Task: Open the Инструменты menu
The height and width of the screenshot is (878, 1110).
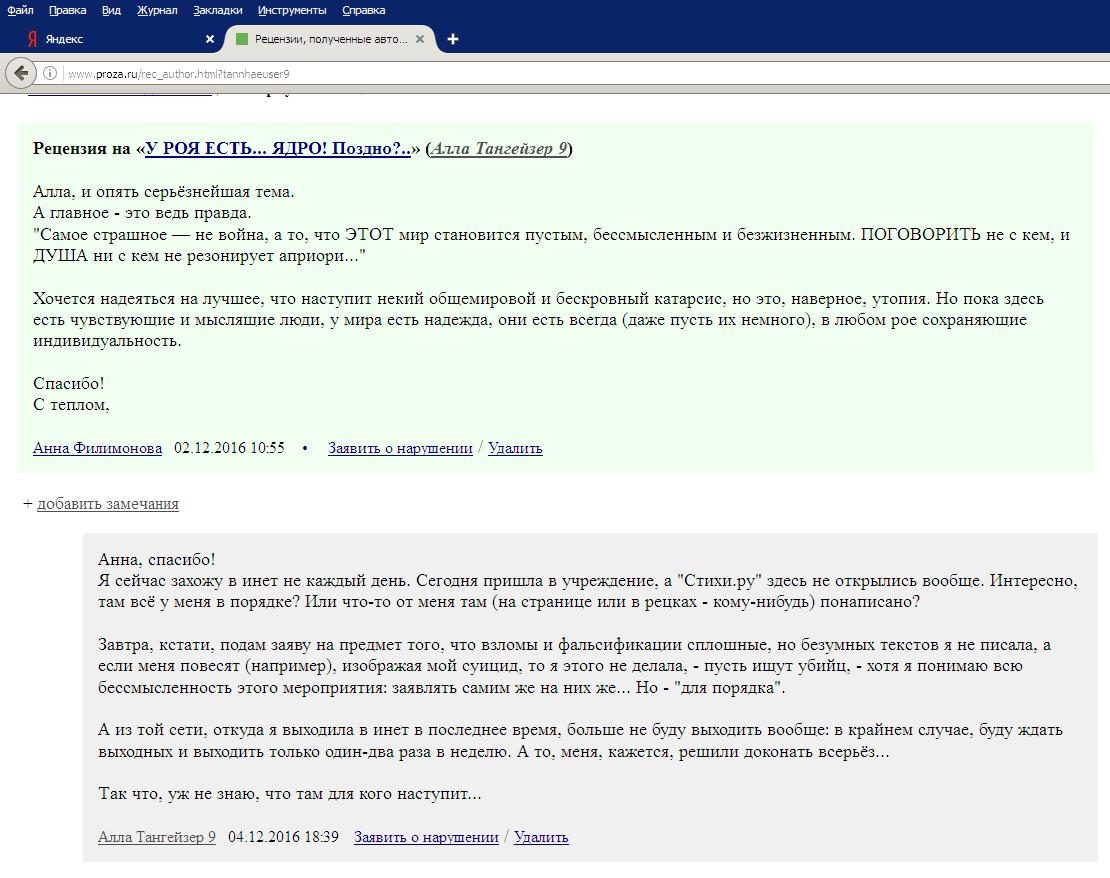Action: click(291, 10)
